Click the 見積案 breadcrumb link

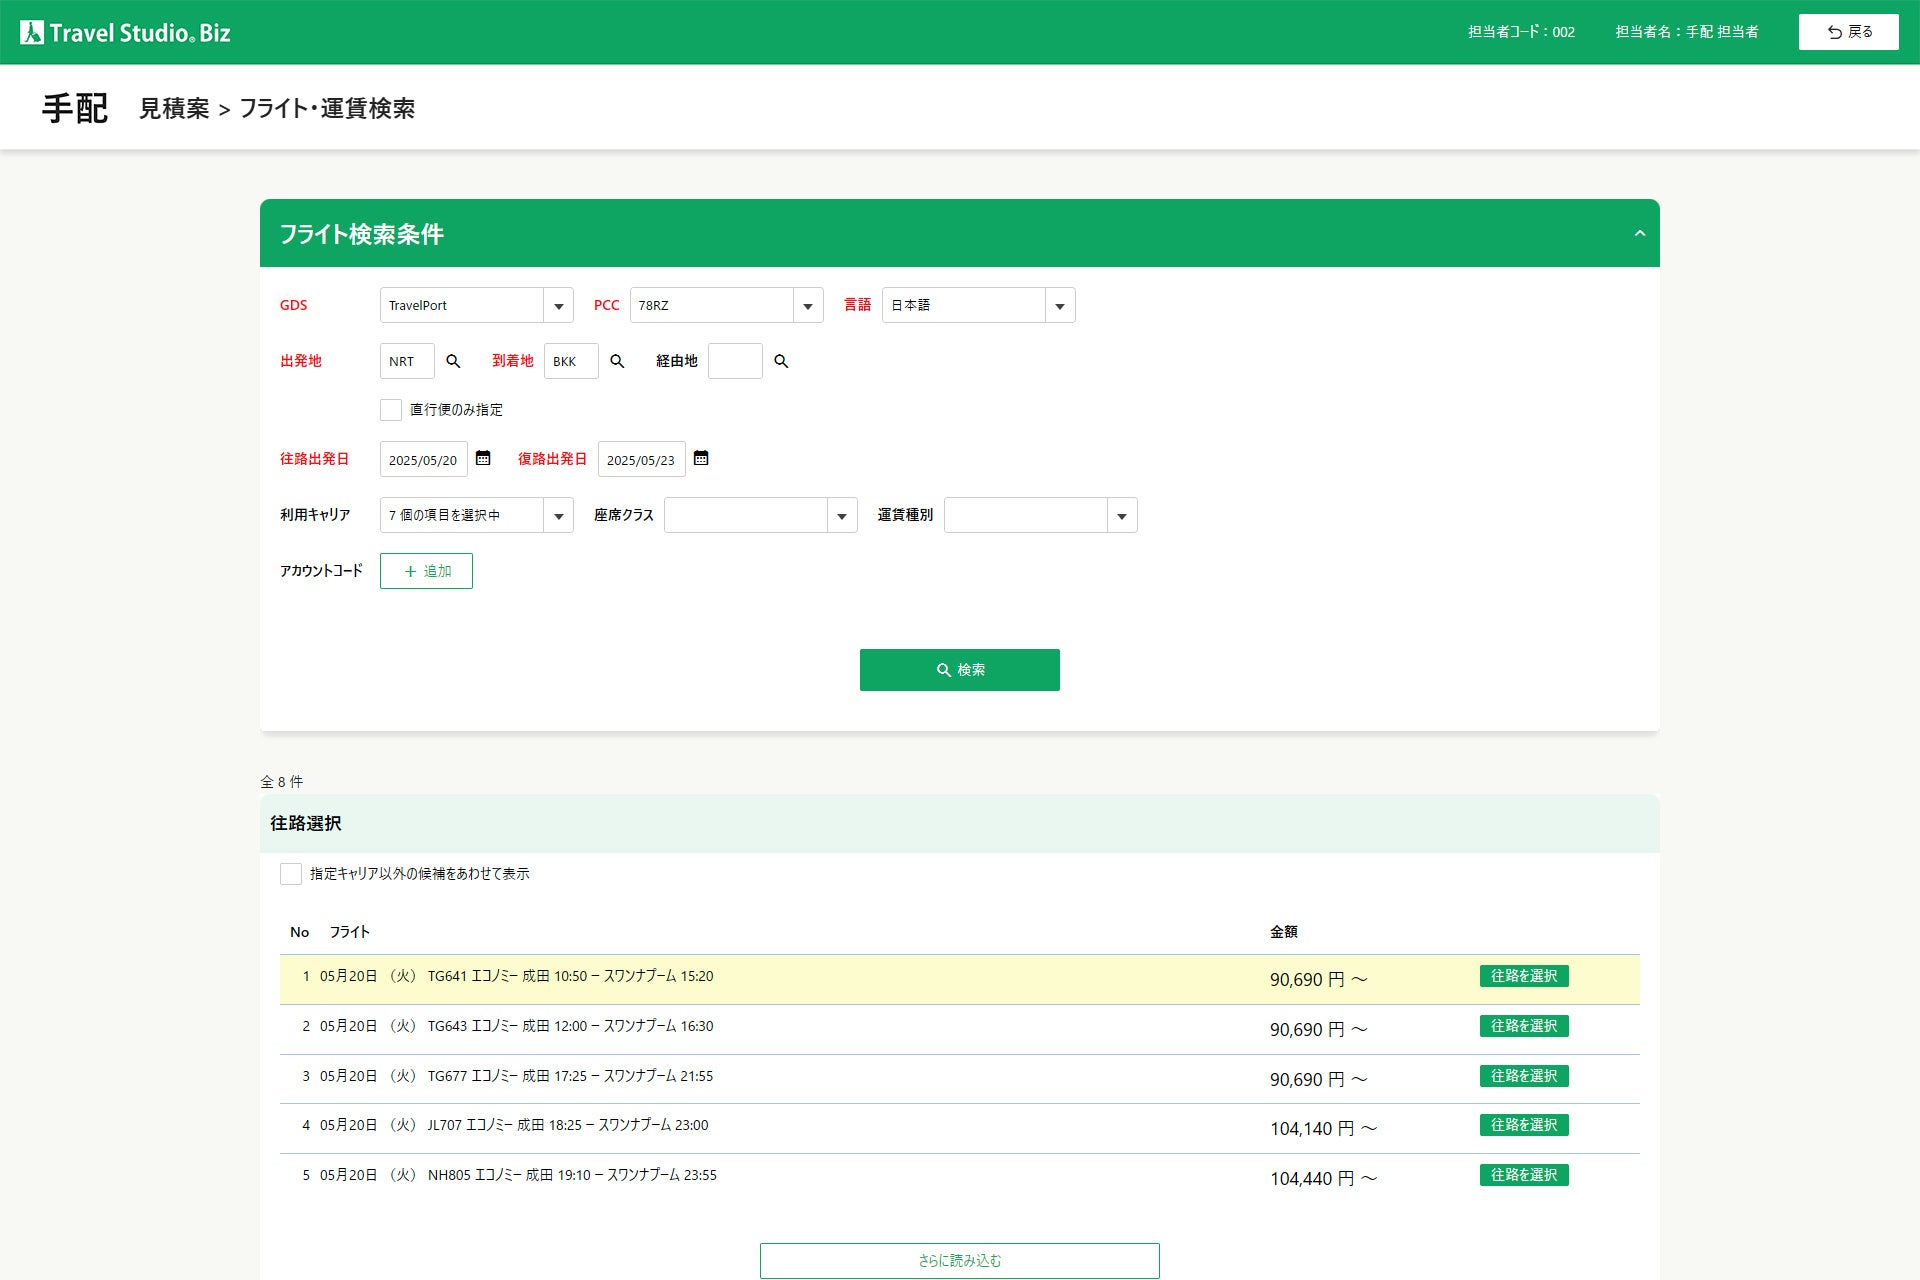[174, 108]
